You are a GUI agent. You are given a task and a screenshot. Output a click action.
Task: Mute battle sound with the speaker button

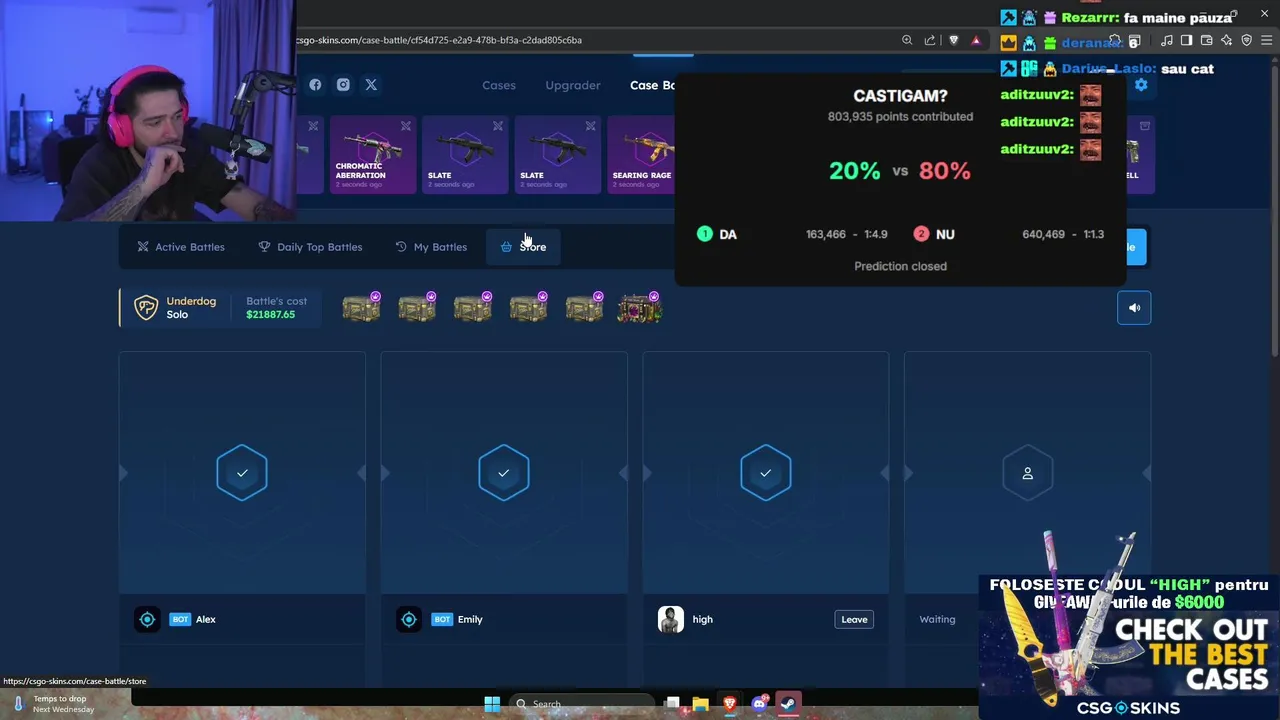coord(1134,308)
